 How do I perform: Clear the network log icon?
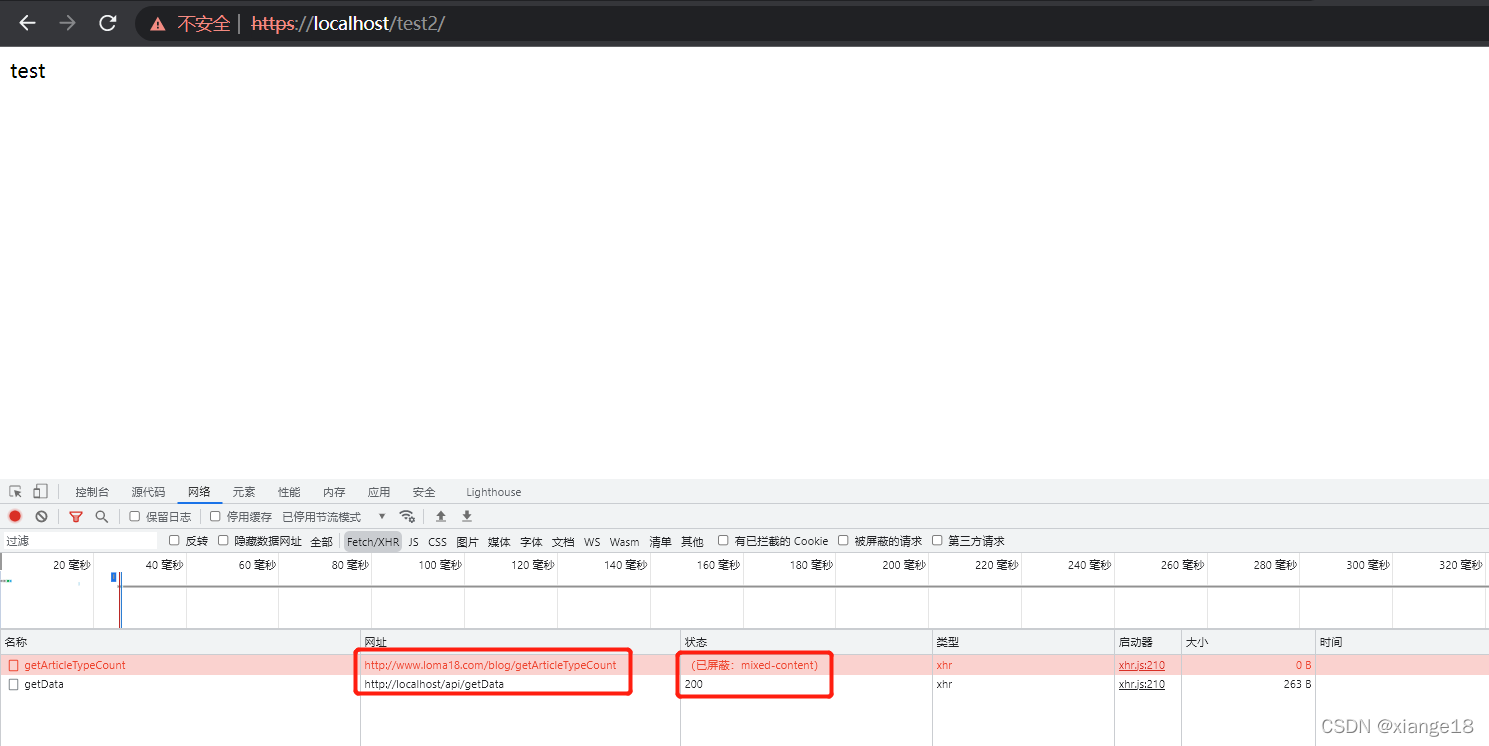click(41, 517)
